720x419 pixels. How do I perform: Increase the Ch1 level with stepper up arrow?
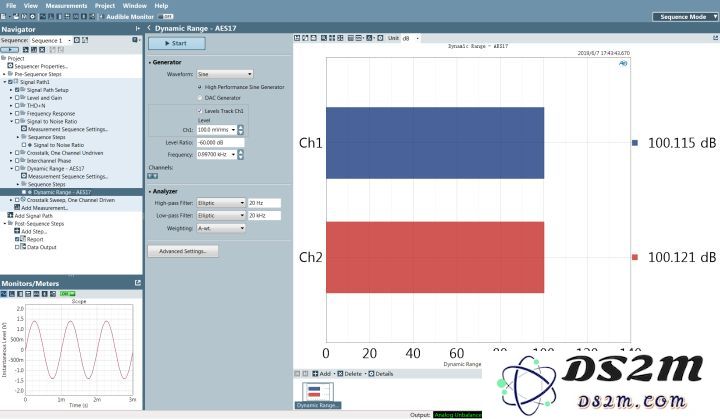pyautogui.click(x=240, y=127)
